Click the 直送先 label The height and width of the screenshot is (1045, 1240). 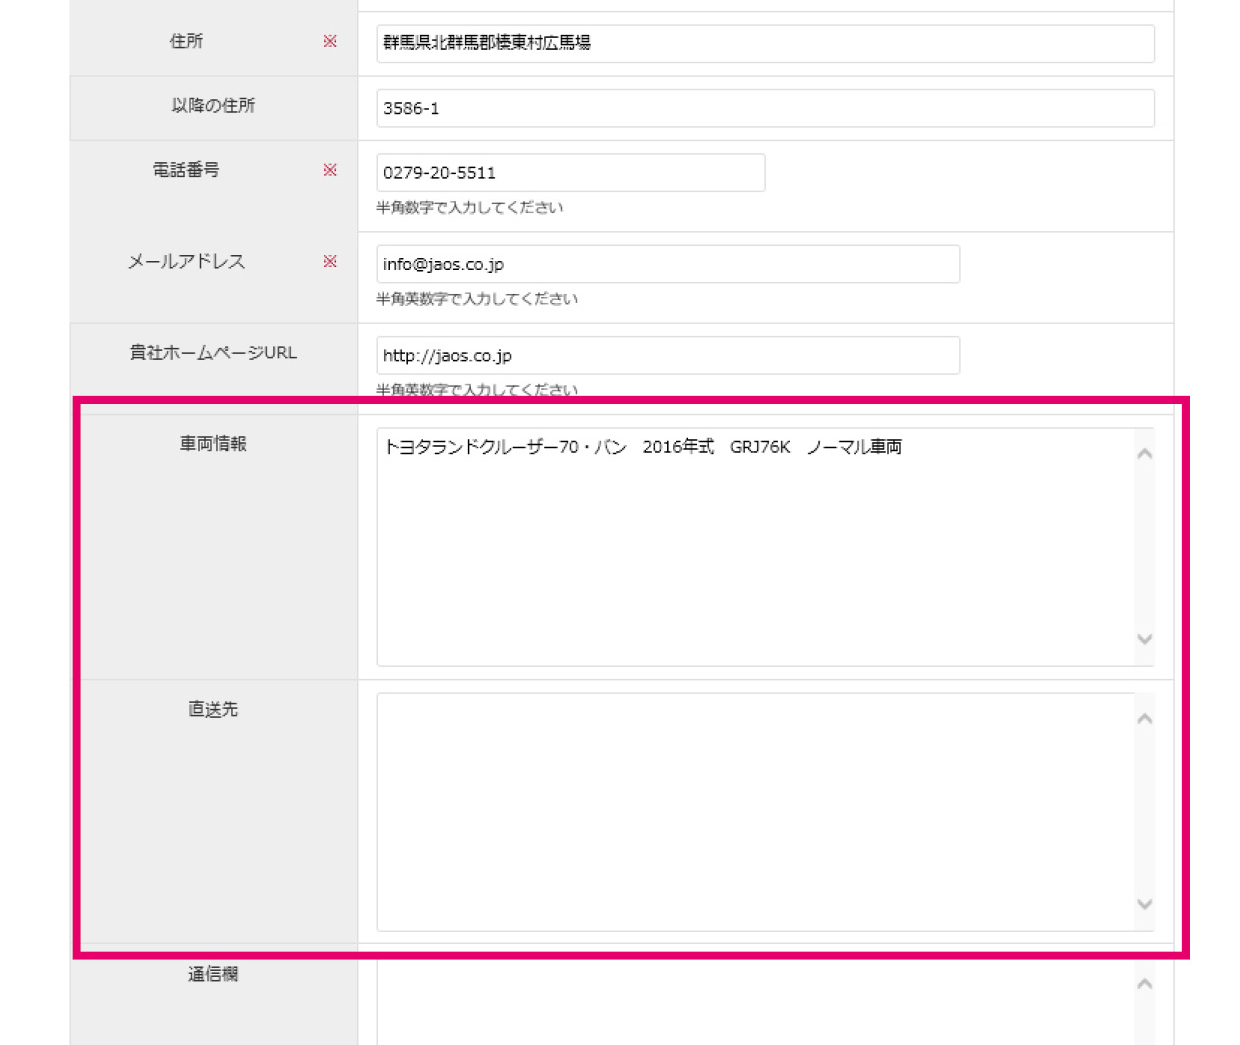213,709
